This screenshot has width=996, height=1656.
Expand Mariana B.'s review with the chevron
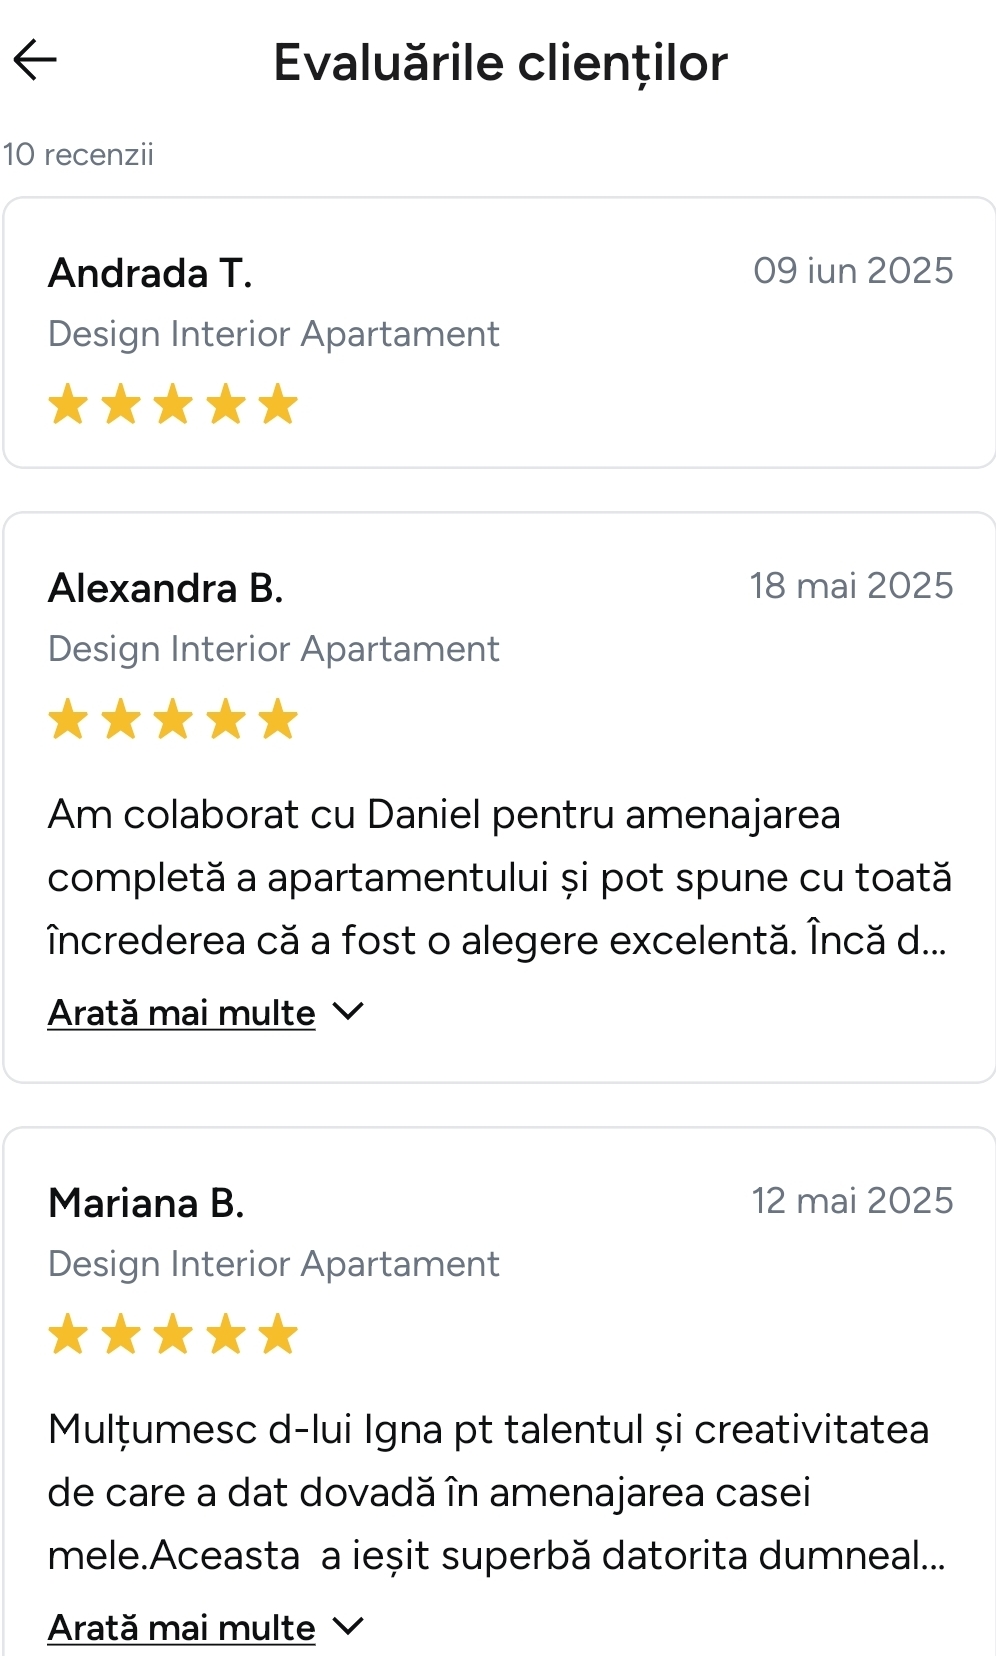pyautogui.click(x=348, y=1626)
